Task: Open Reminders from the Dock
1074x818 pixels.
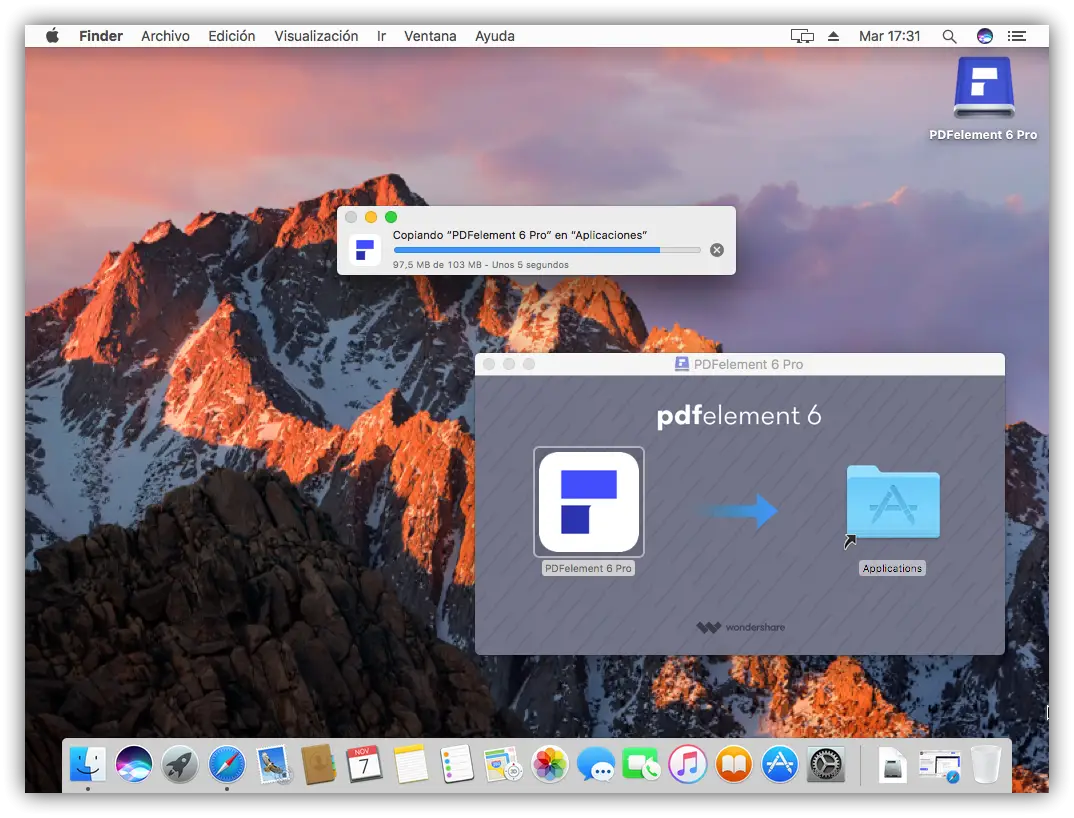Action: (x=457, y=764)
